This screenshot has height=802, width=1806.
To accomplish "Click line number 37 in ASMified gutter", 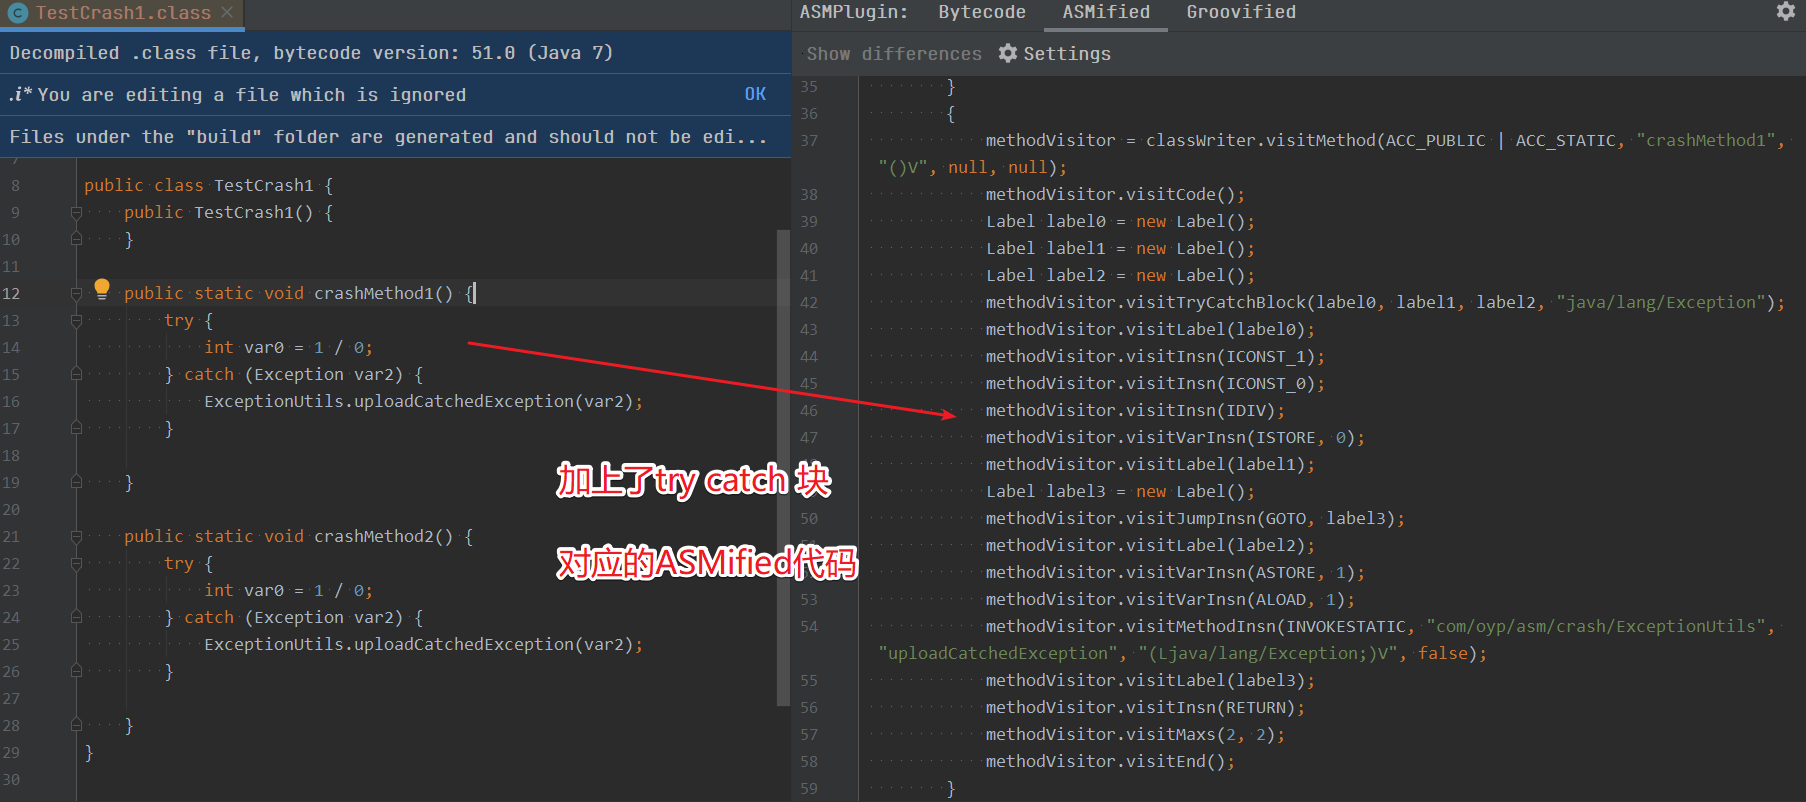I will [x=809, y=140].
